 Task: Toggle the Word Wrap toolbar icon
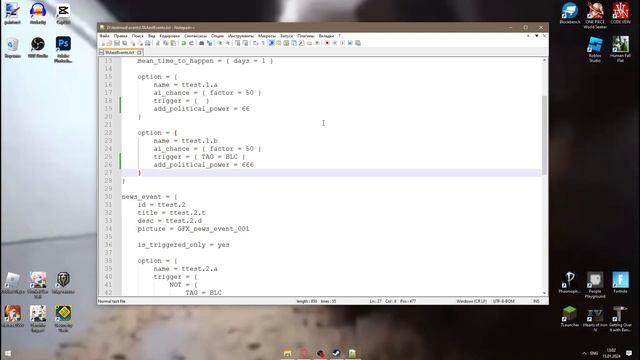point(255,43)
